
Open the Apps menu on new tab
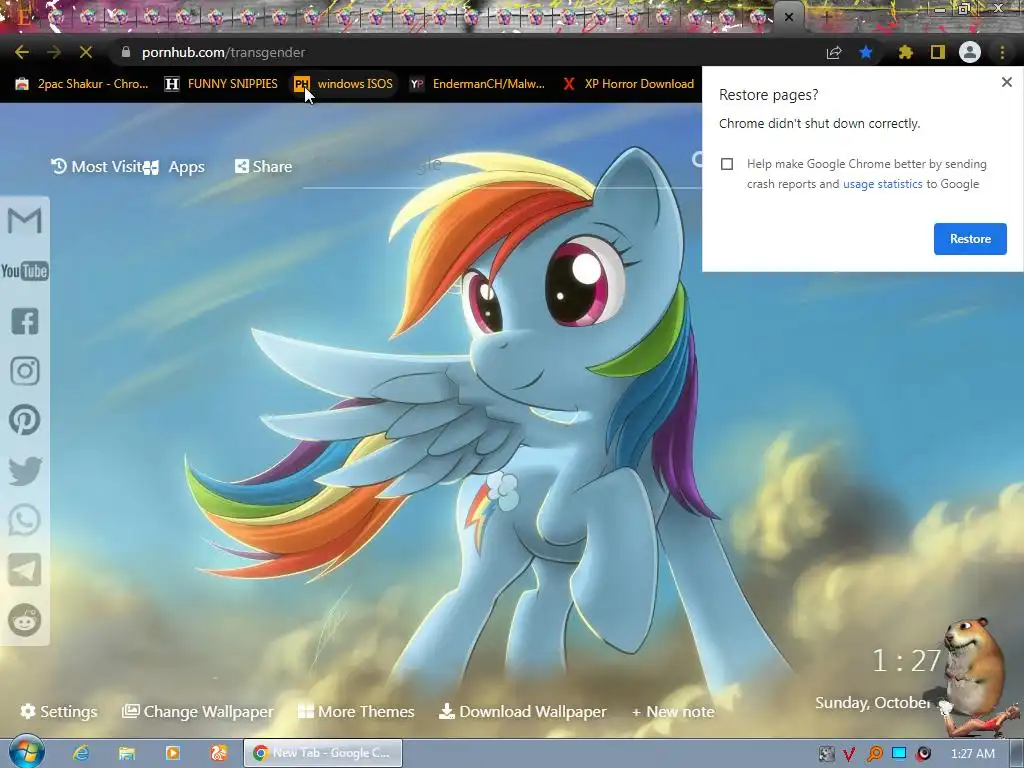tap(175, 167)
